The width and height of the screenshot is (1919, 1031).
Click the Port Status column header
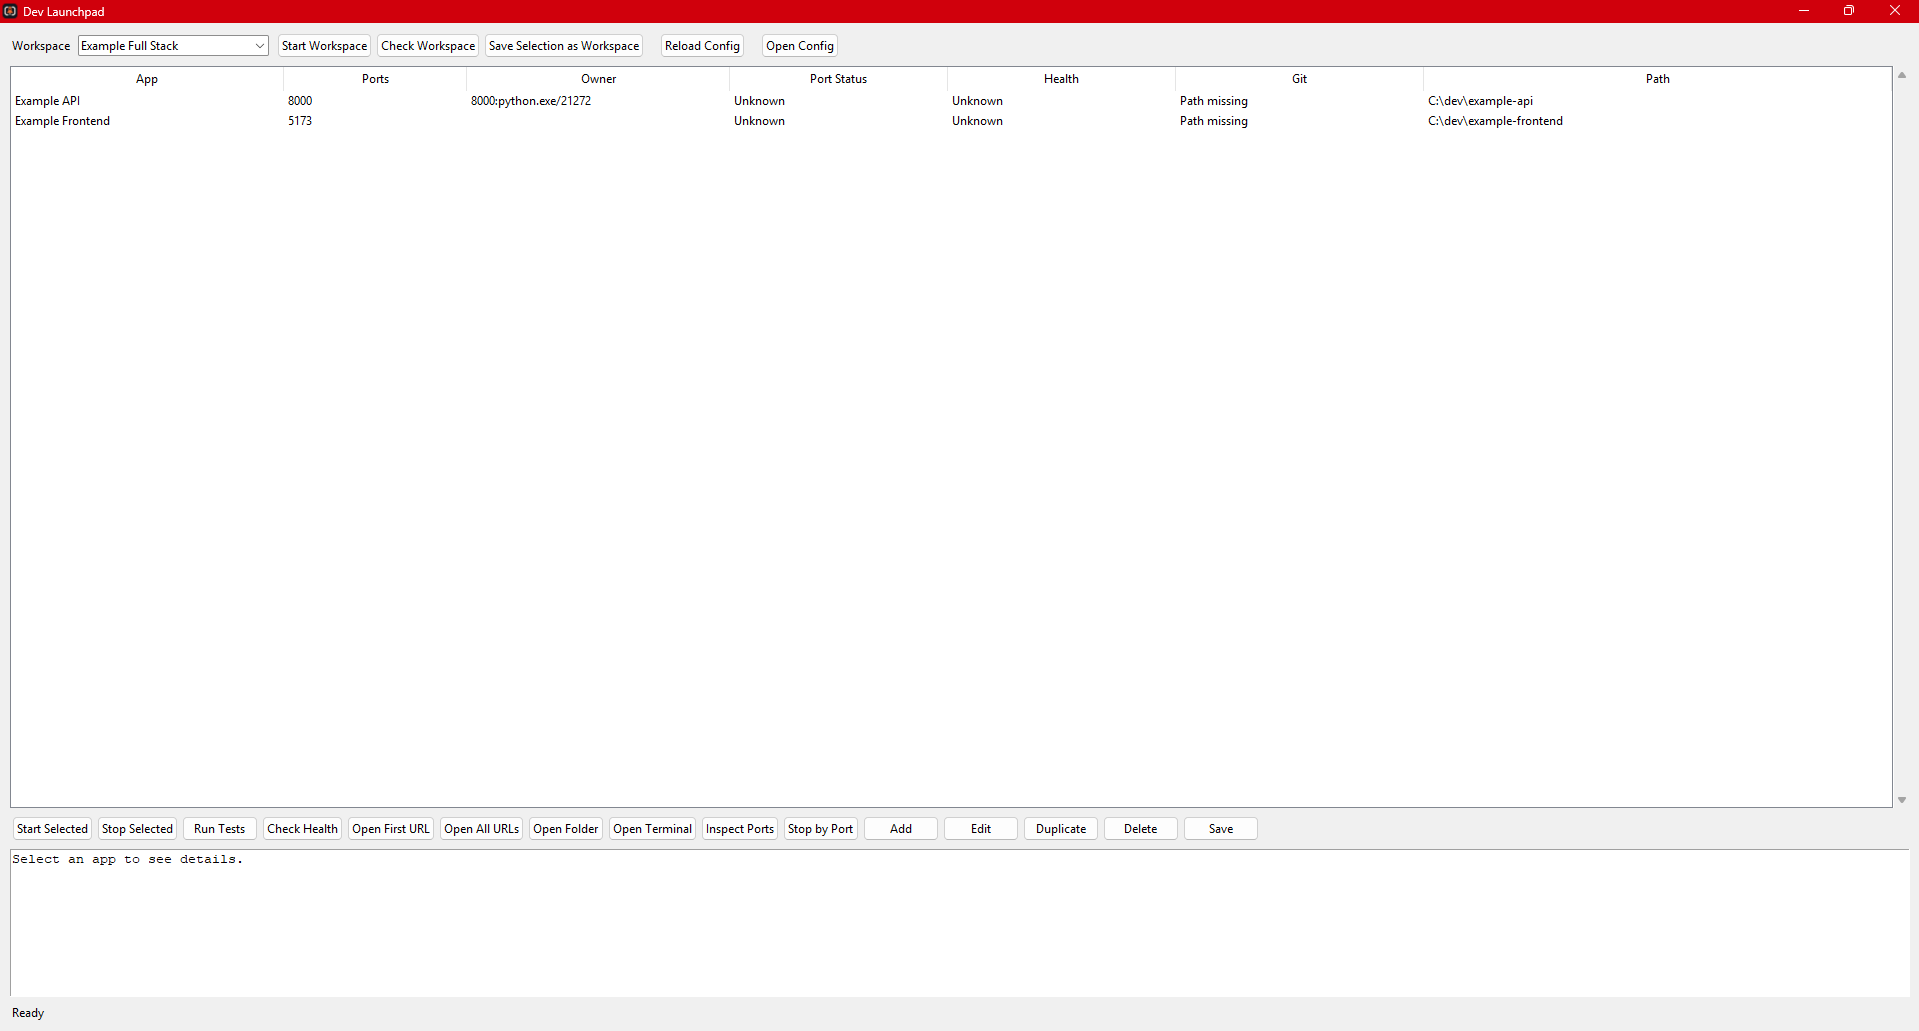838,79
